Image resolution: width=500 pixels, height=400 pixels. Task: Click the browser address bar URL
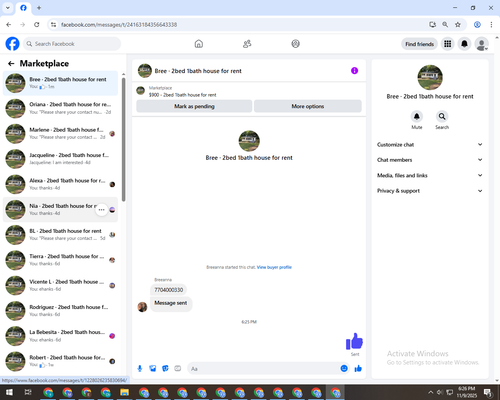point(119,25)
